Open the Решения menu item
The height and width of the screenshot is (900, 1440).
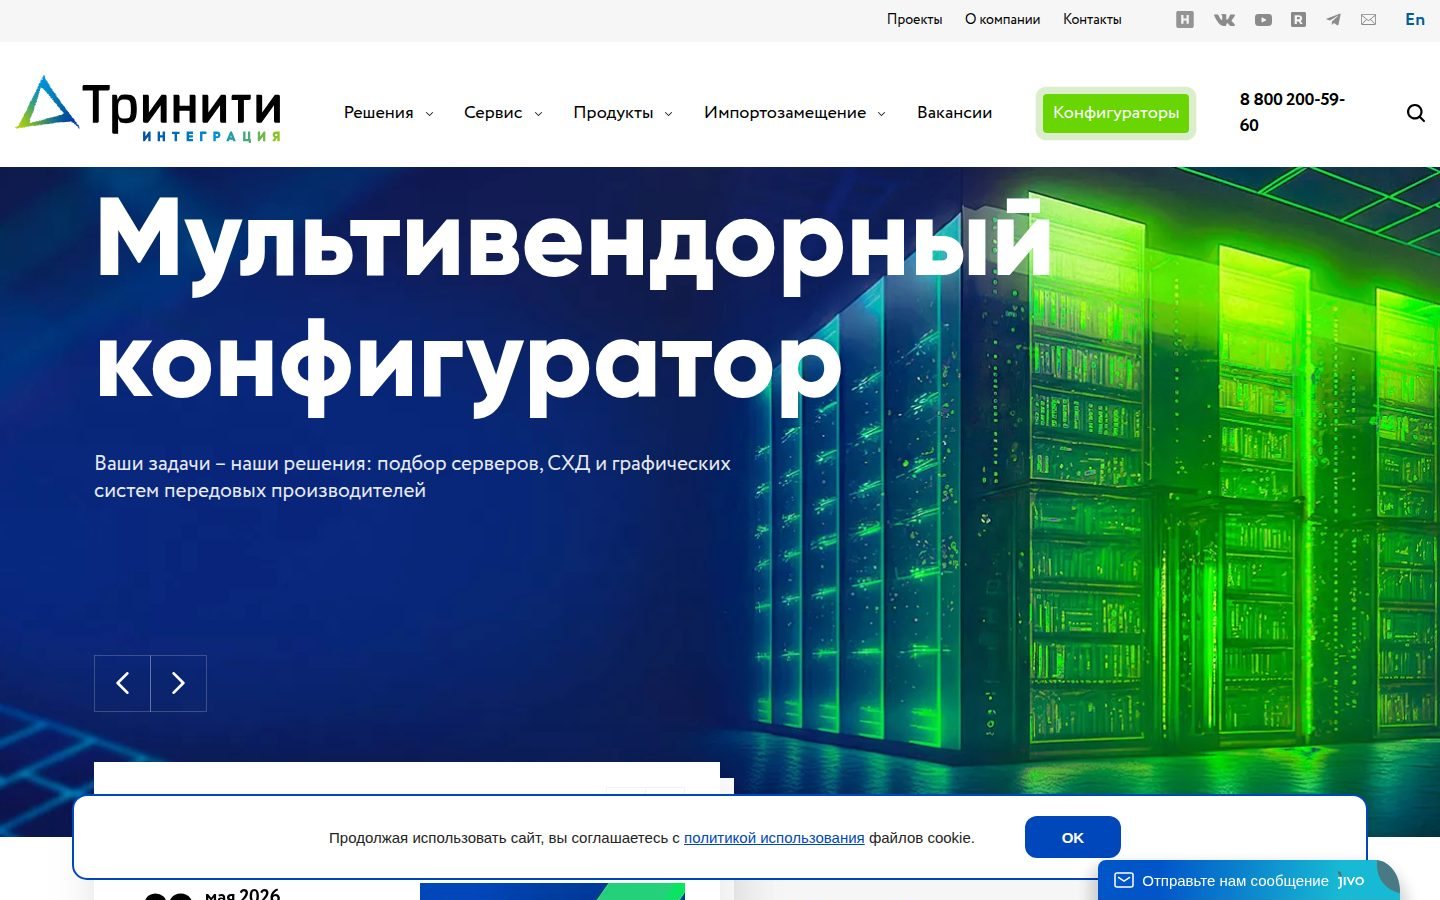378,113
